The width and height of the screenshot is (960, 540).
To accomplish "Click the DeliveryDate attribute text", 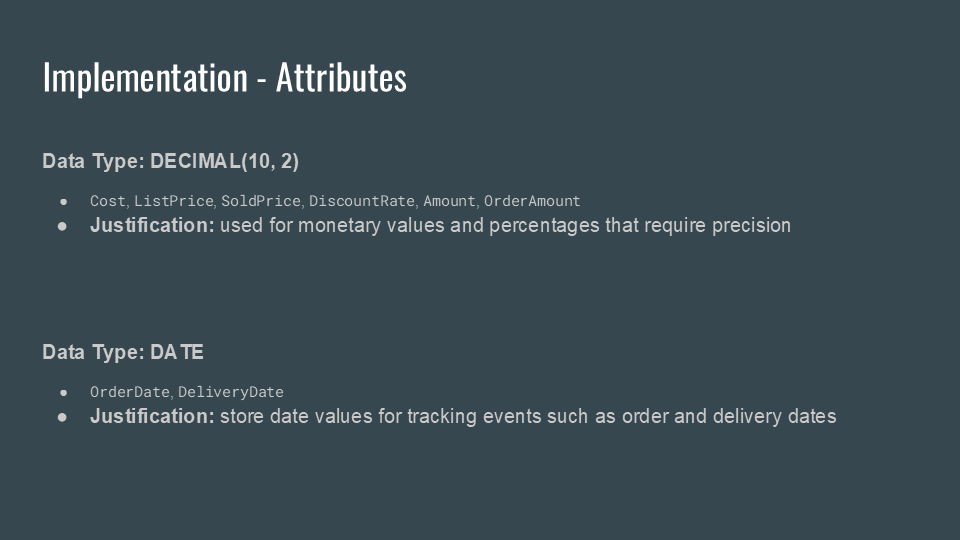I will (x=231, y=392).
